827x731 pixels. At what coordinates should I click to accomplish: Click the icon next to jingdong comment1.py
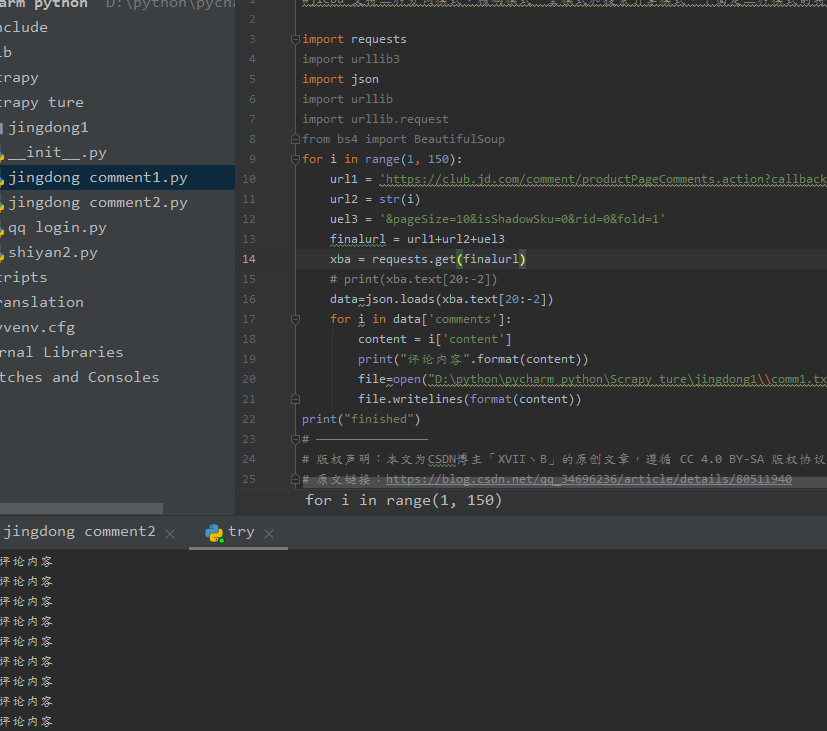point(3,177)
